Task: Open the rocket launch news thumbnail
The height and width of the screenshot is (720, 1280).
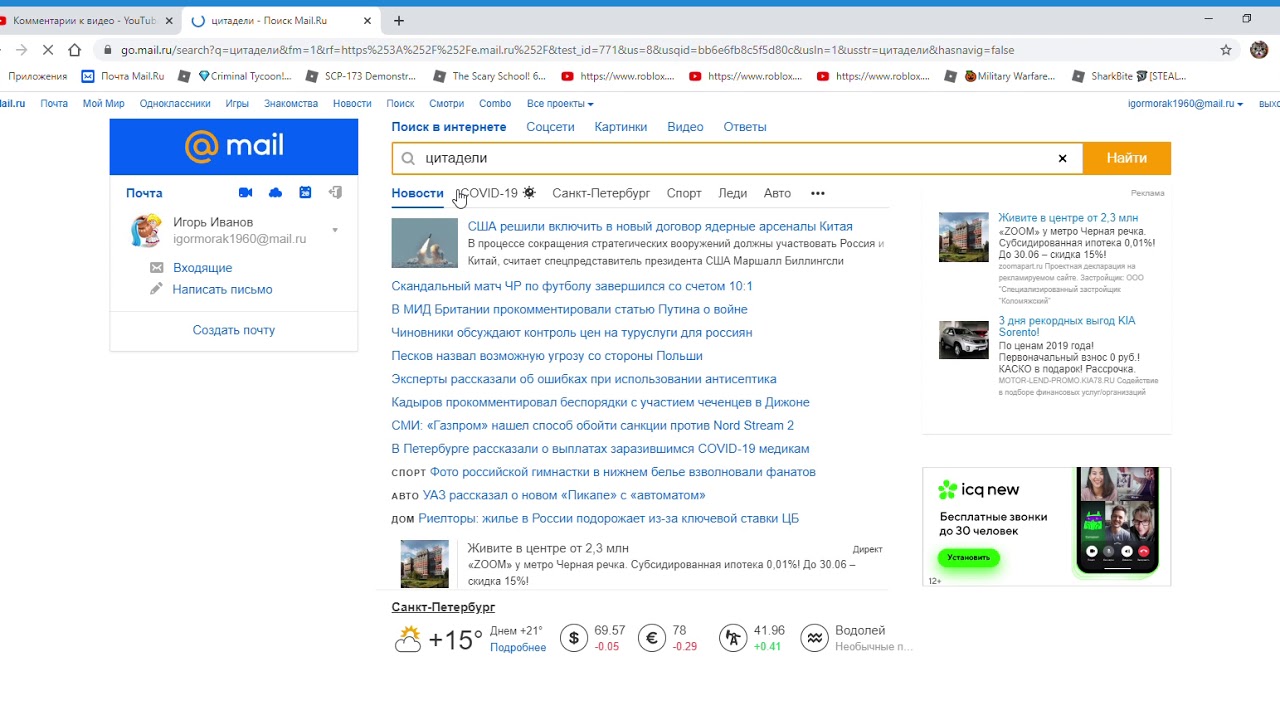Action: click(x=424, y=243)
